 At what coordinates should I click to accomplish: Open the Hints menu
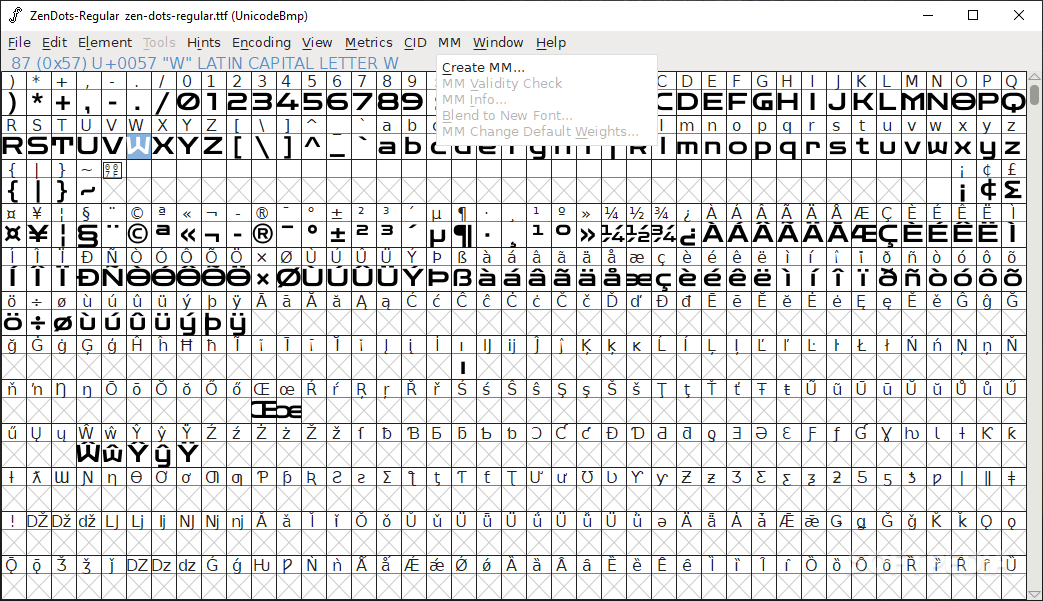203,43
